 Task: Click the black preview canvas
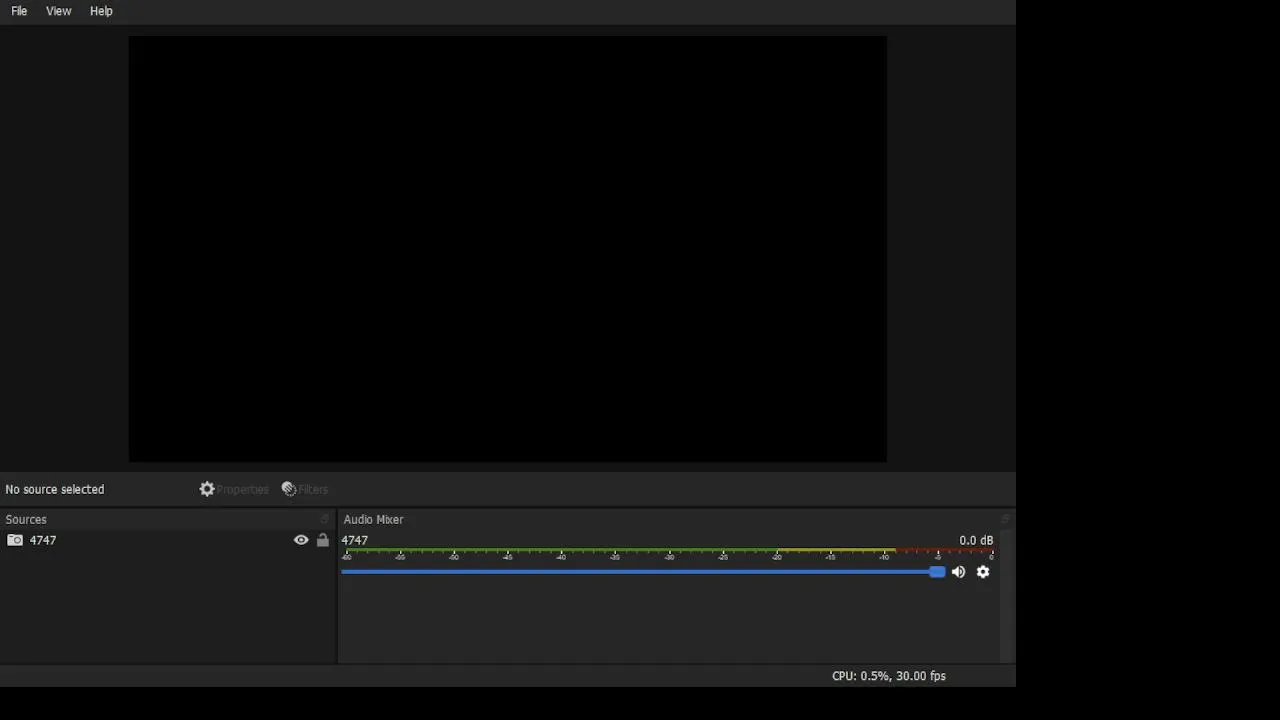click(507, 249)
